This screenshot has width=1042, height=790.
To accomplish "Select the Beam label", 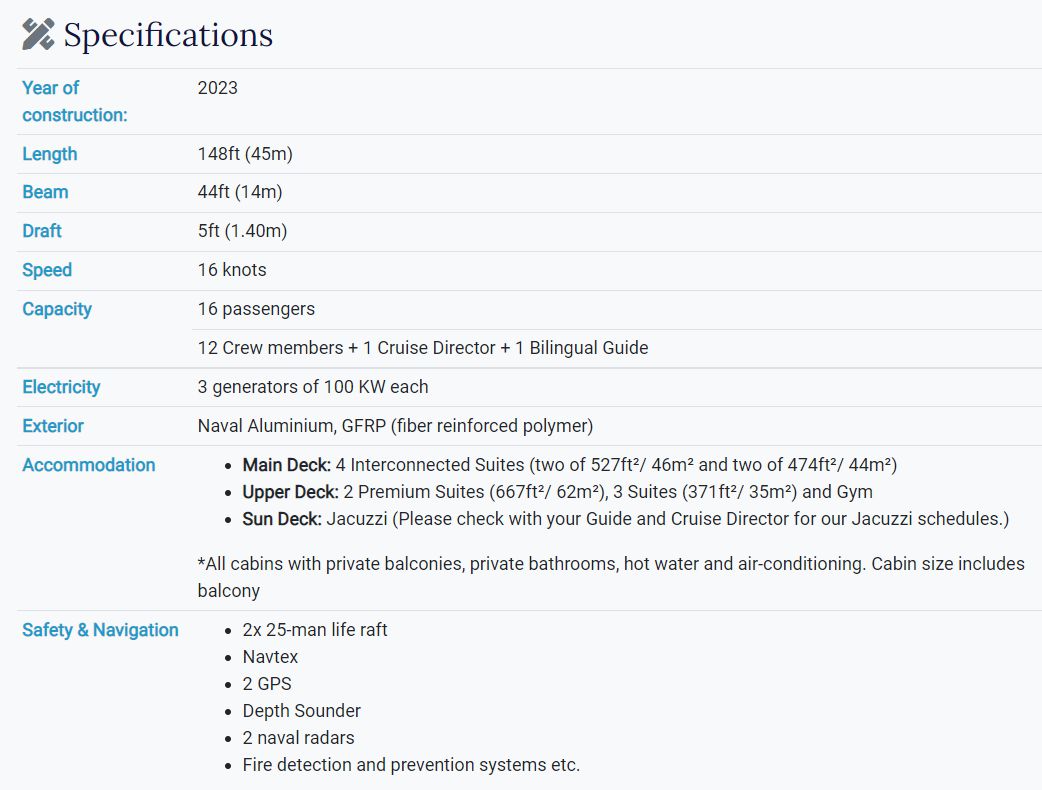I will click(x=45, y=192).
